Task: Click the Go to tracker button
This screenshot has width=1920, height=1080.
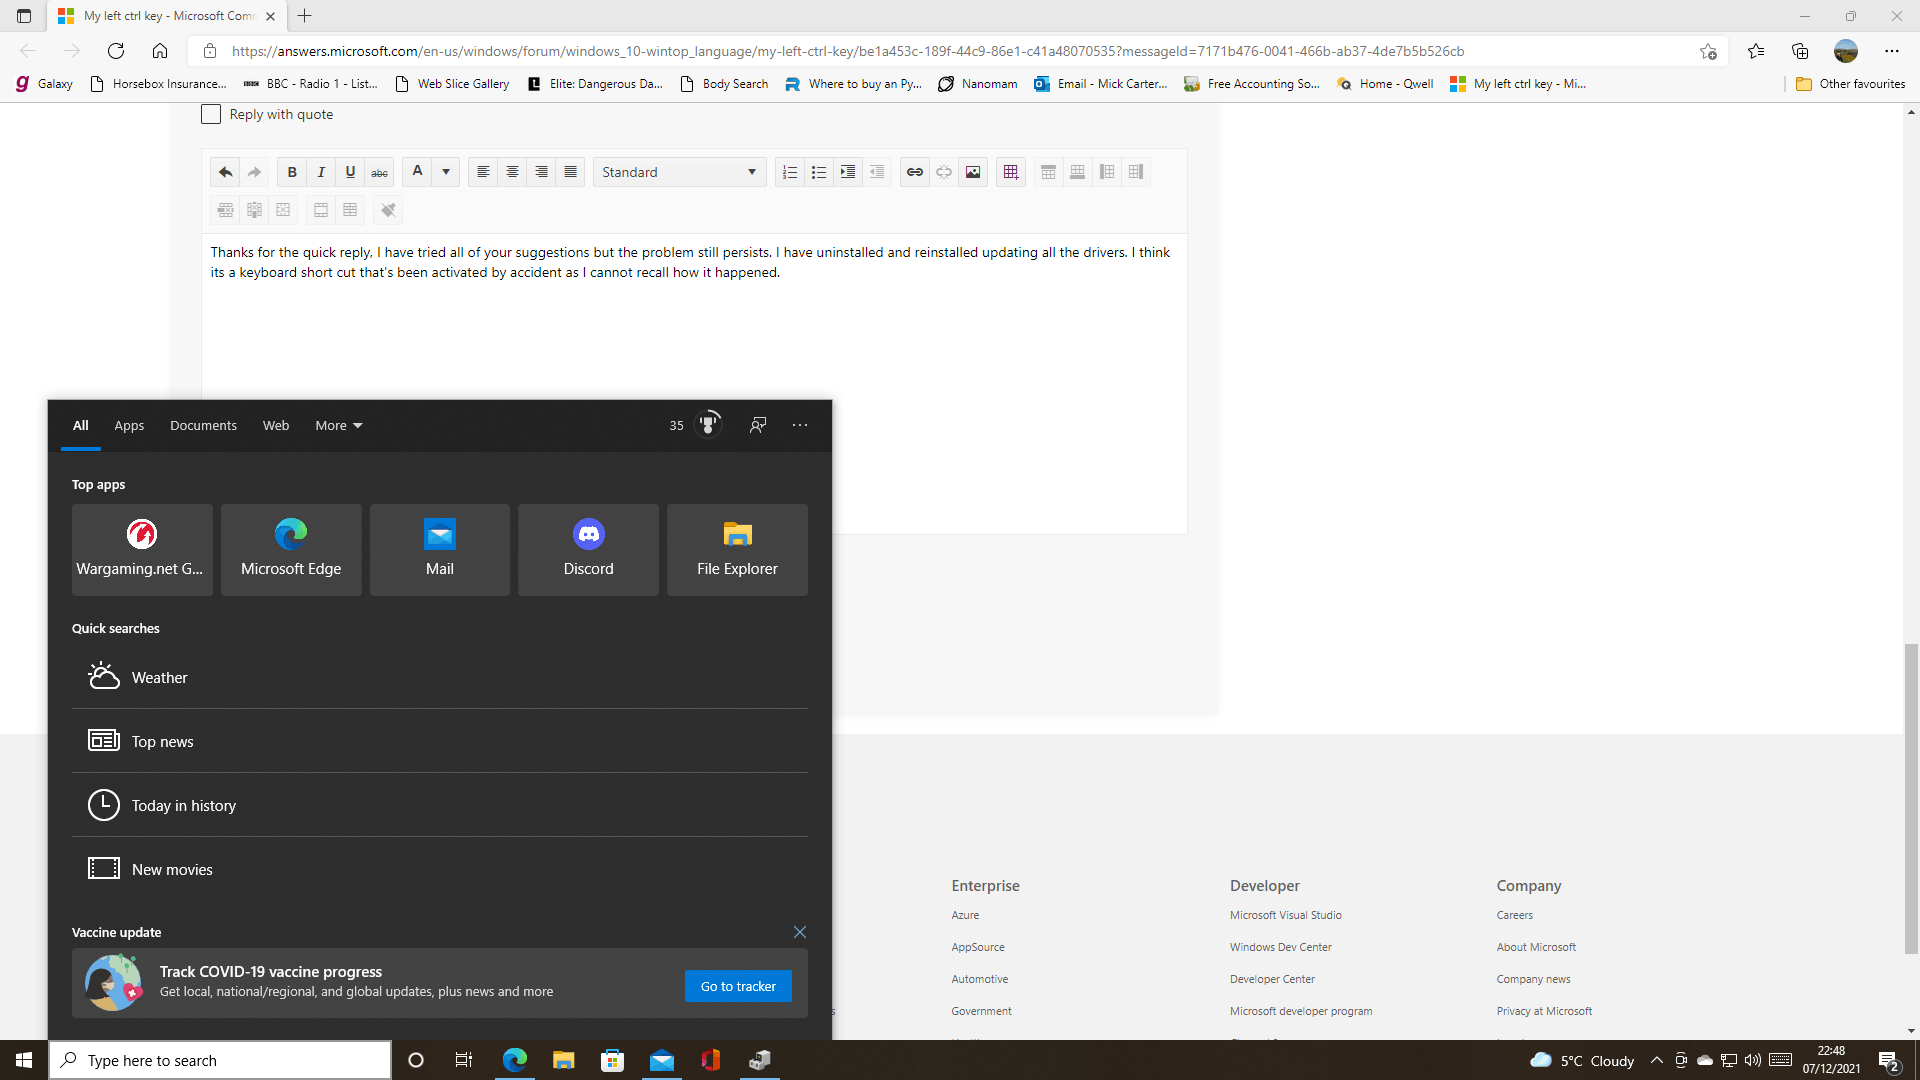Action: pyautogui.click(x=738, y=986)
